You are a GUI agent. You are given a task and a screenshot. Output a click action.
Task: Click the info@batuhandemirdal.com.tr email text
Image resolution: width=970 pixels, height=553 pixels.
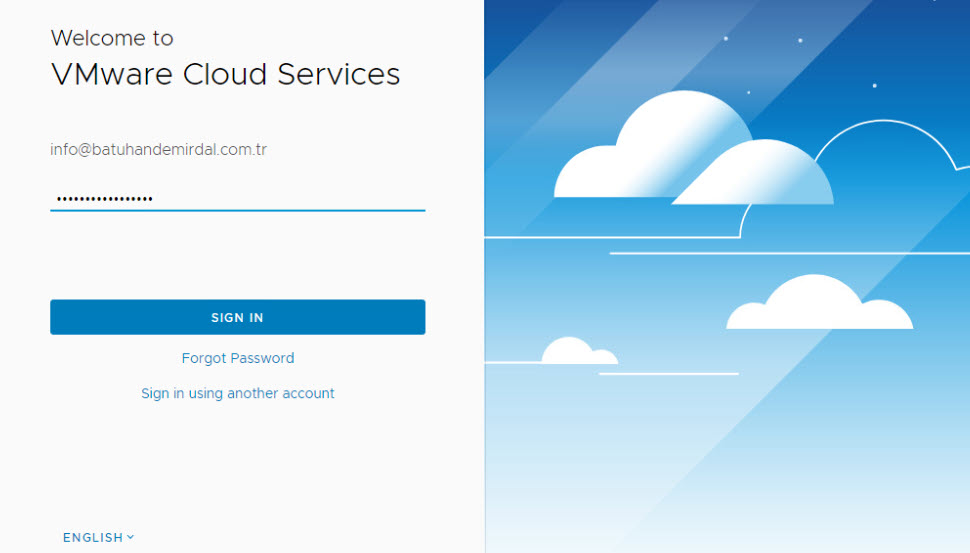pyautogui.click(x=158, y=150)
